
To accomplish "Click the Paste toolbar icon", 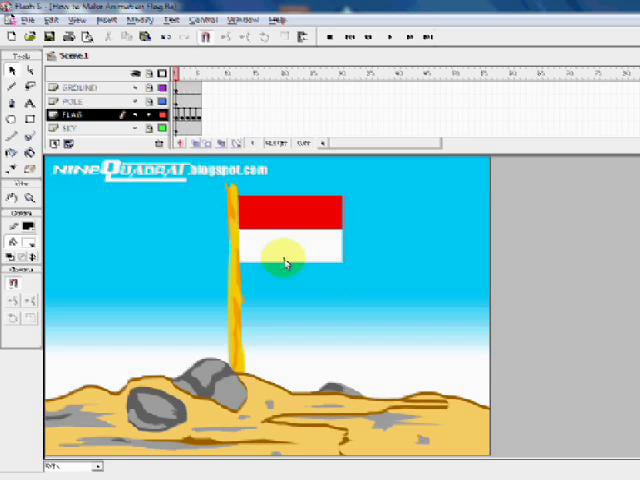I will click(145, 37).
